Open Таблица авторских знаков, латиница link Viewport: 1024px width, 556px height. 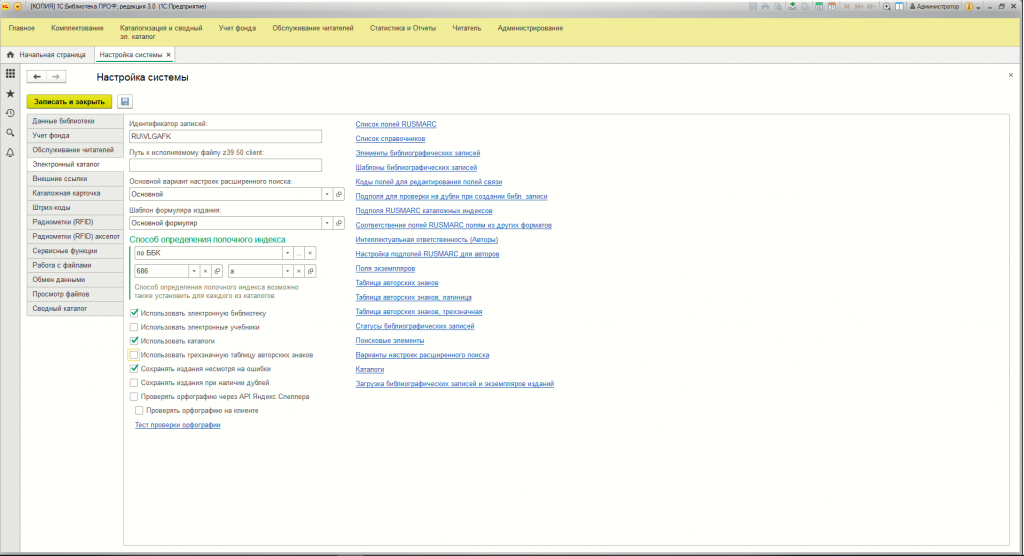point(413,297)
